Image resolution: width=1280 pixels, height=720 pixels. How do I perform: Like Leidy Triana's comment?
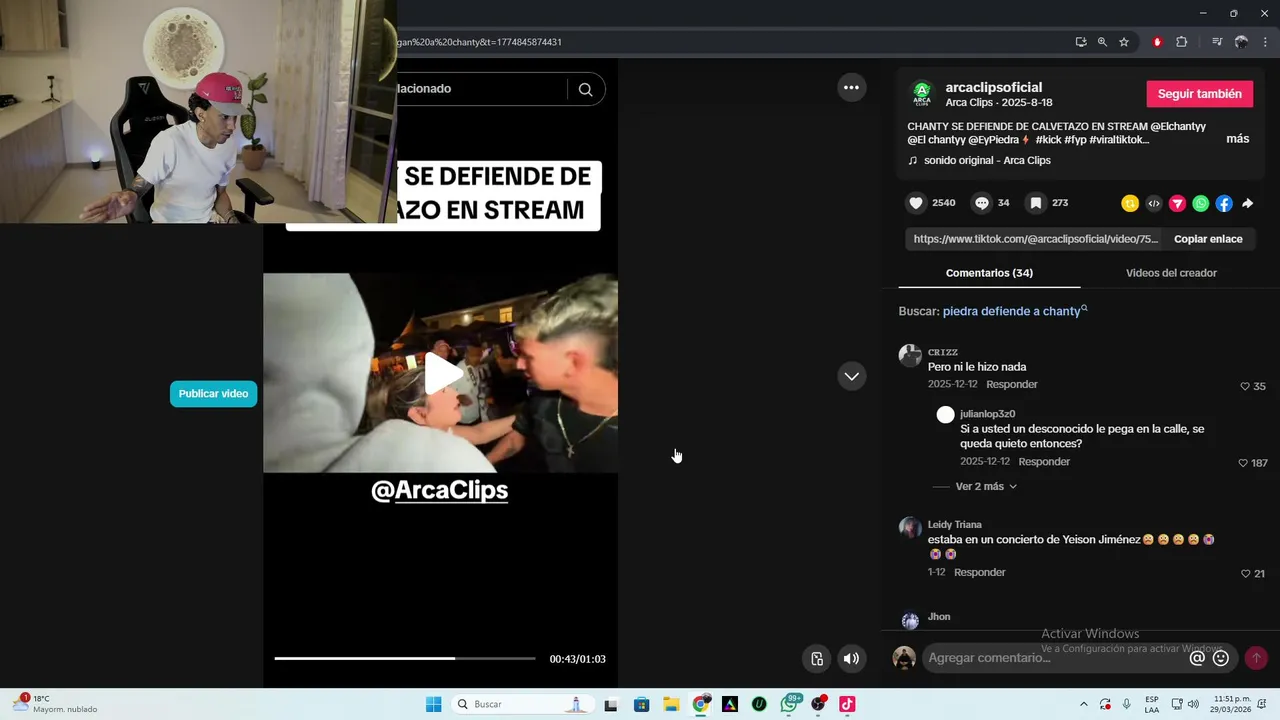pos(1245,574)
